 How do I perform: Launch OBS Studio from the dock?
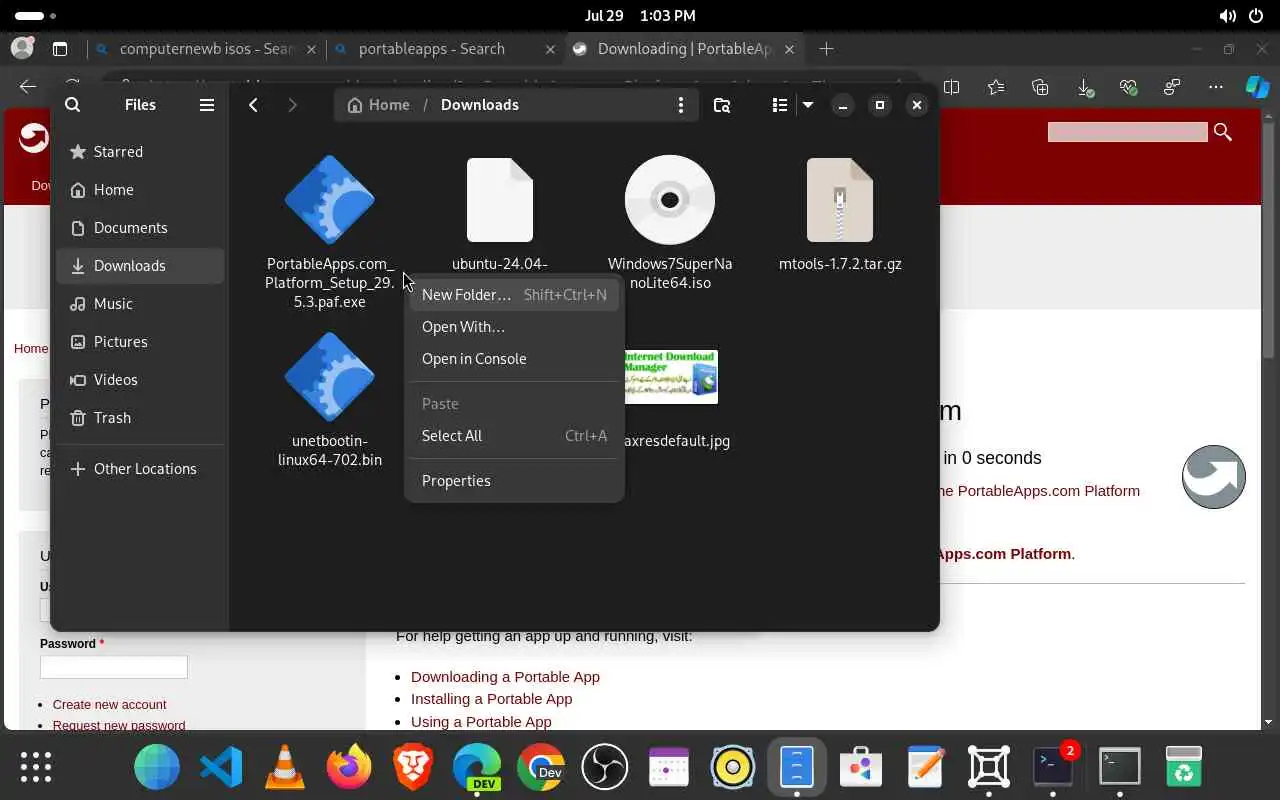coord(605,767)
